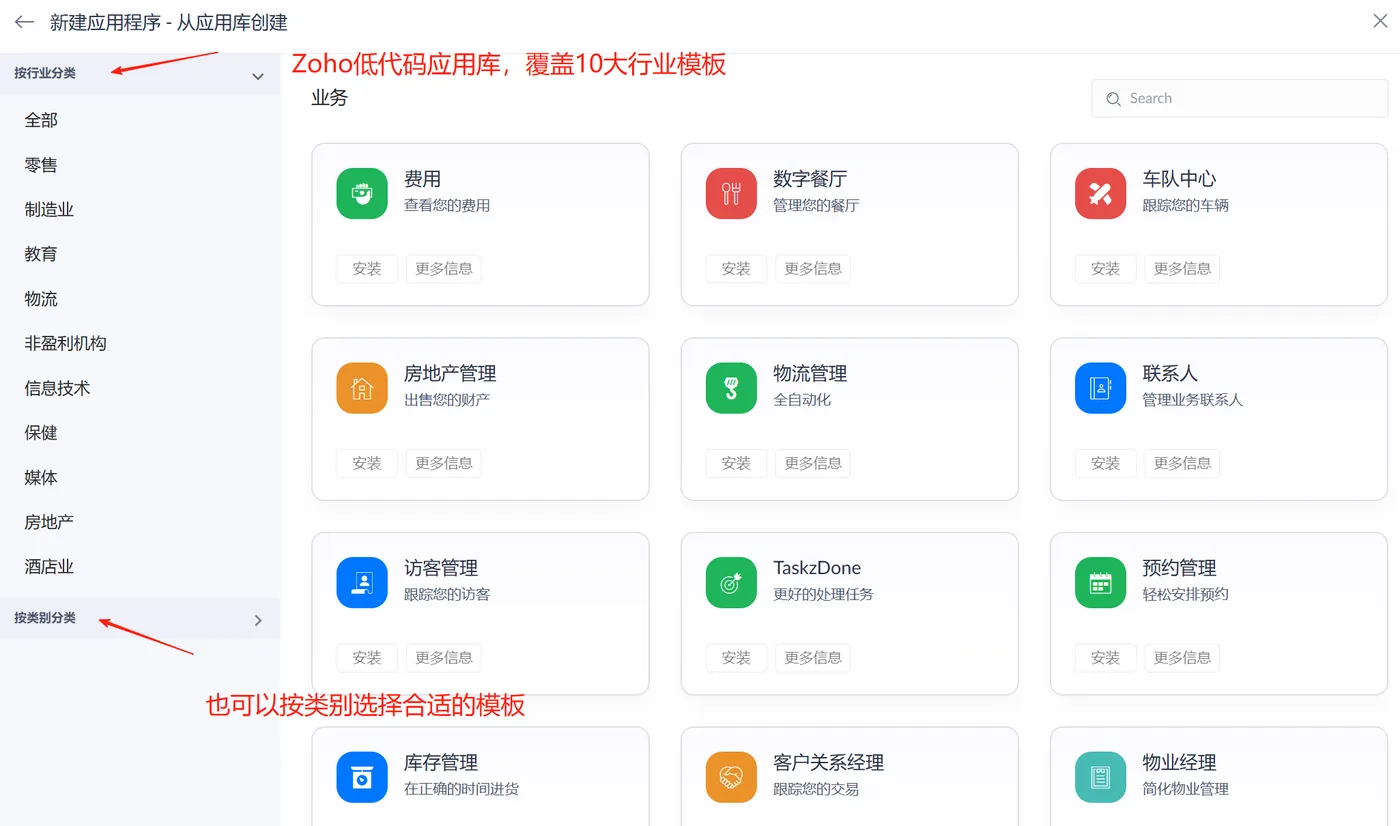The height and width of the screenshot is (826, 1400).
Task: Click the 费用 expense app icon
Action: pyautogui.click(x=361, y=193)
